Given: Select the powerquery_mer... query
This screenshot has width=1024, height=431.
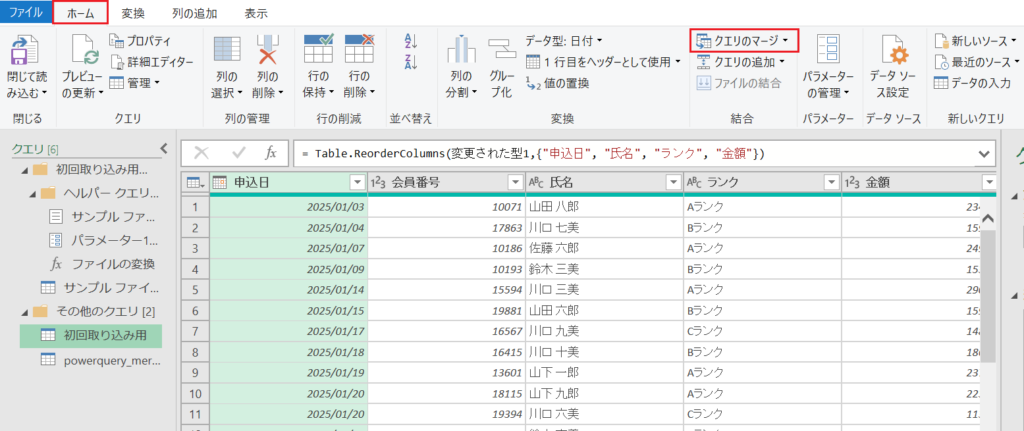Looking at the screenshot, I should (x=99, y=359).
